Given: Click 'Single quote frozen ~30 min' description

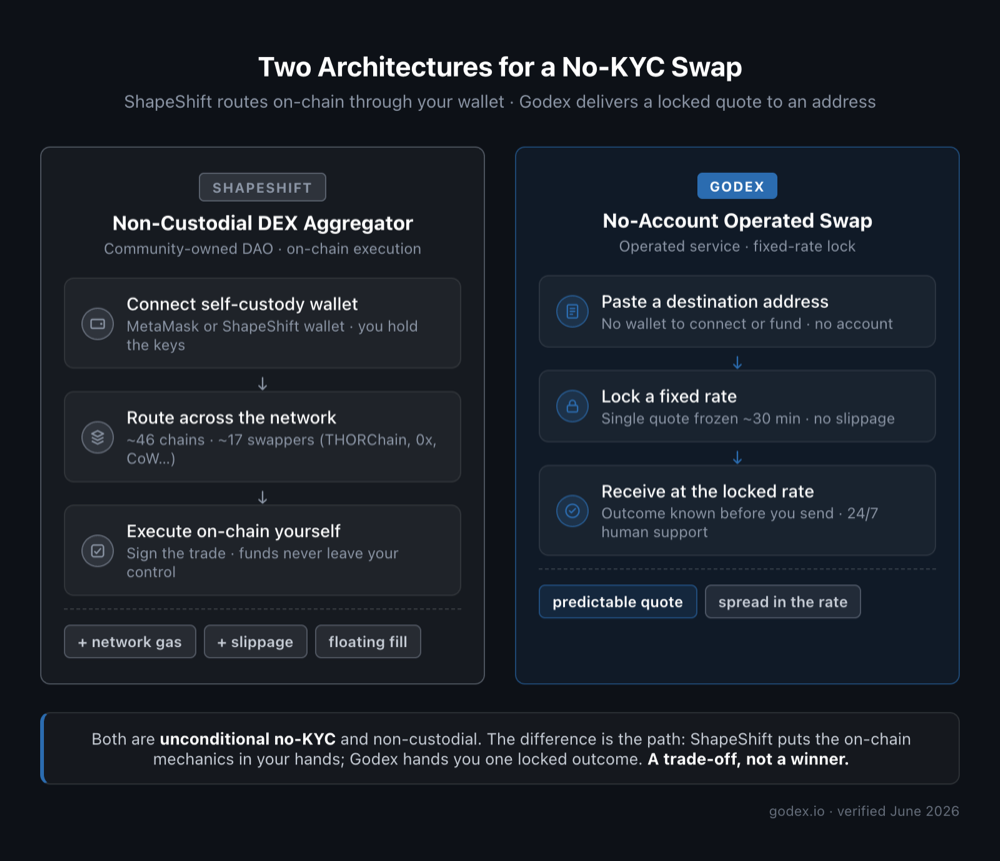Looking at the screenshot, I should (747, 418).
